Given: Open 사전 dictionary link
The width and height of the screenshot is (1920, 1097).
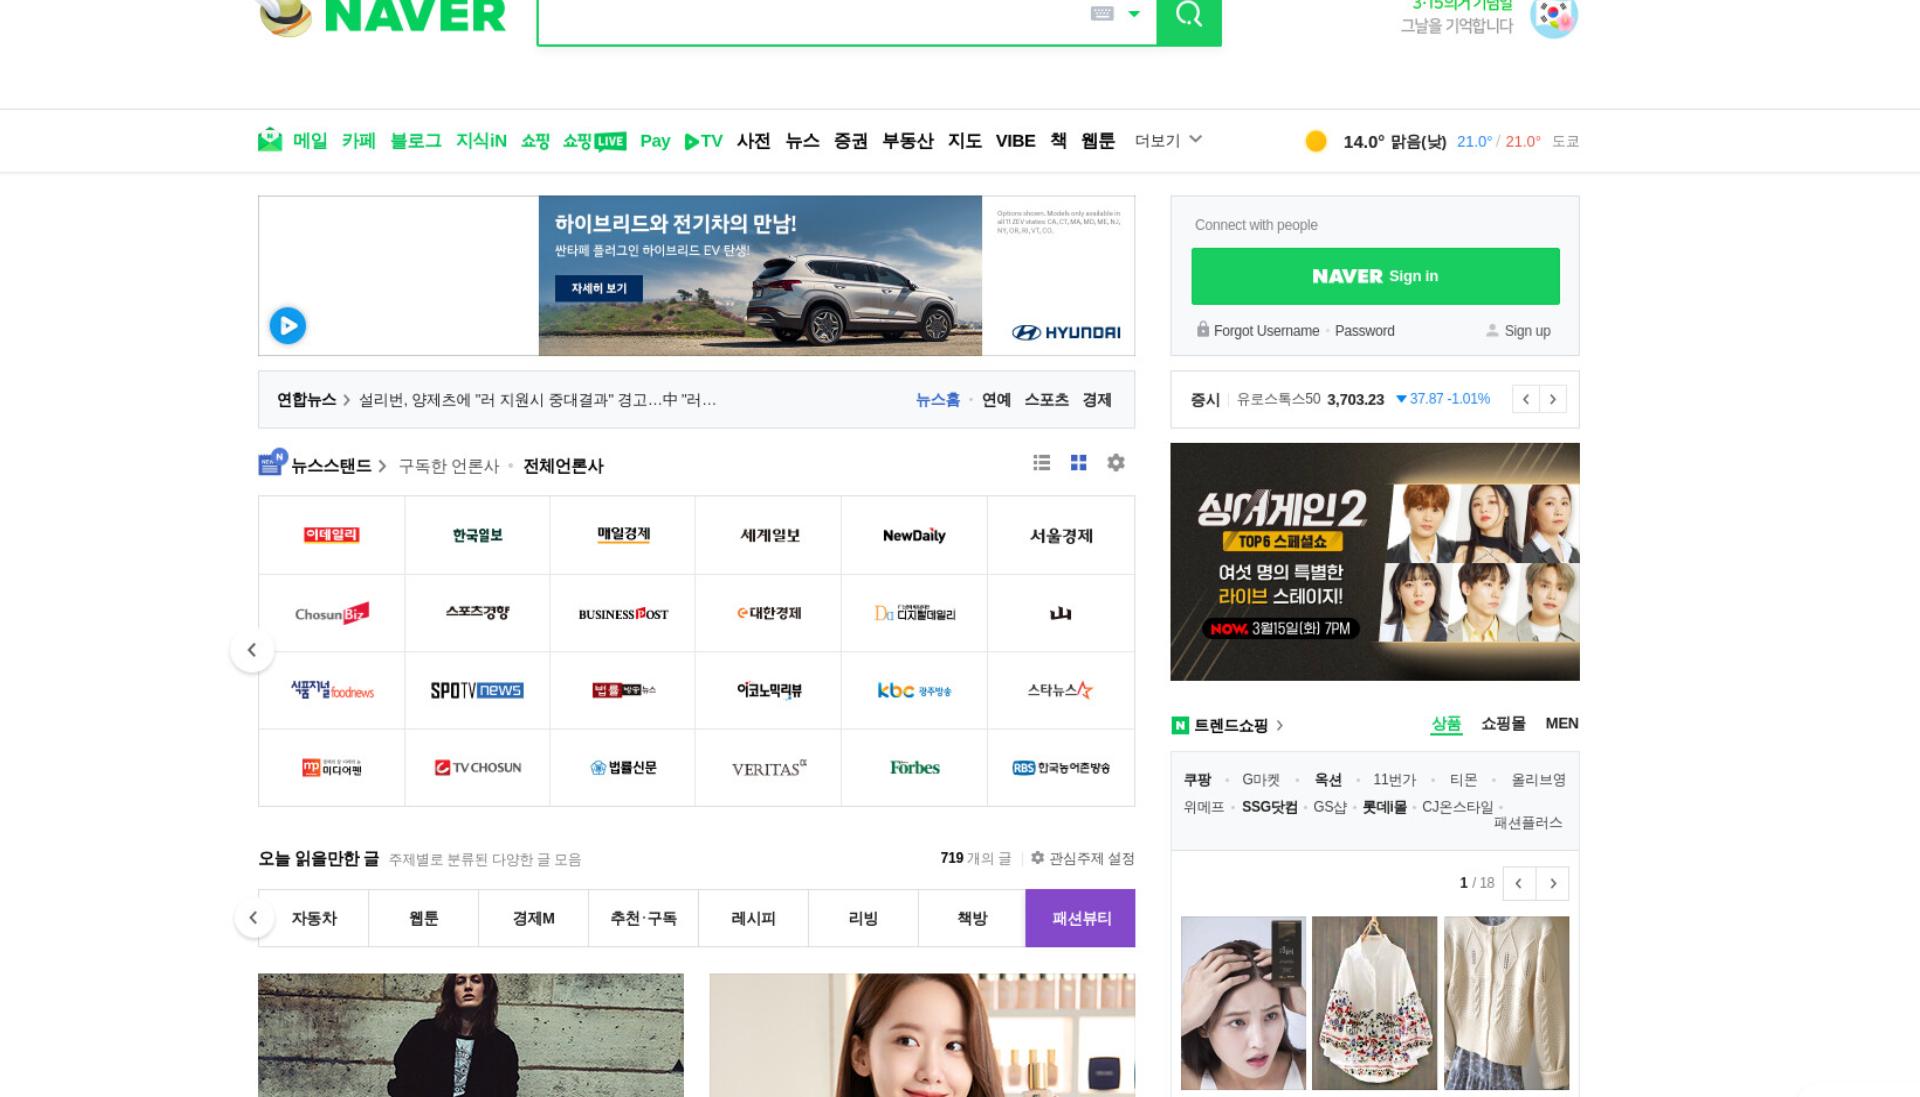Looking at the screenshot, I should click(x=753, y=141).
